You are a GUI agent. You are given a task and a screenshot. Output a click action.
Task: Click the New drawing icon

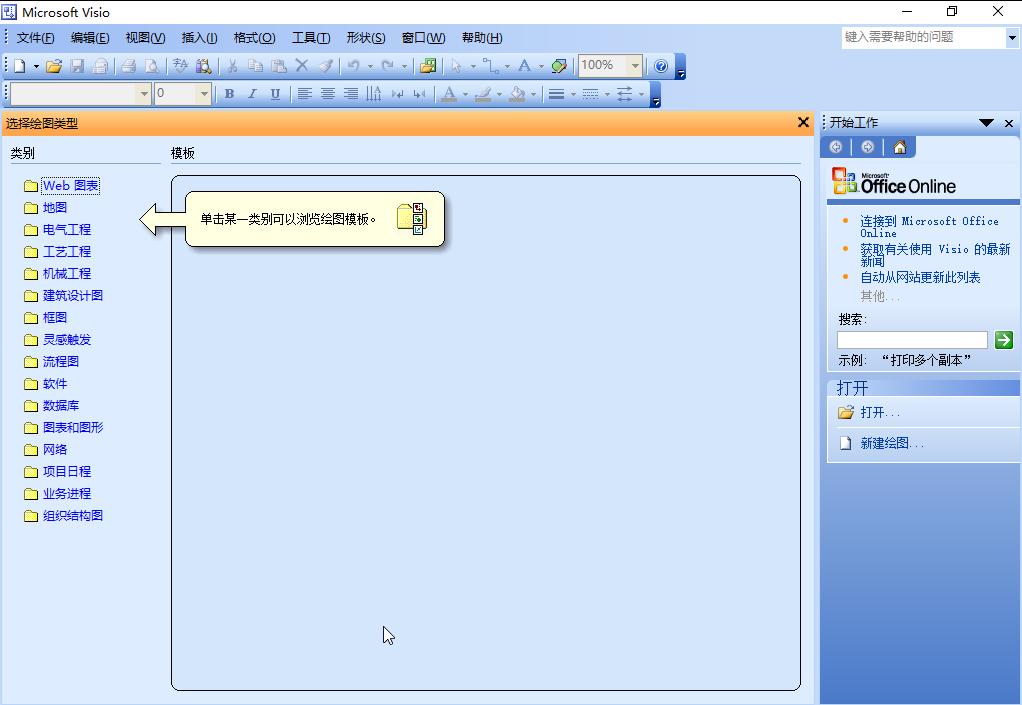point(20,66)
